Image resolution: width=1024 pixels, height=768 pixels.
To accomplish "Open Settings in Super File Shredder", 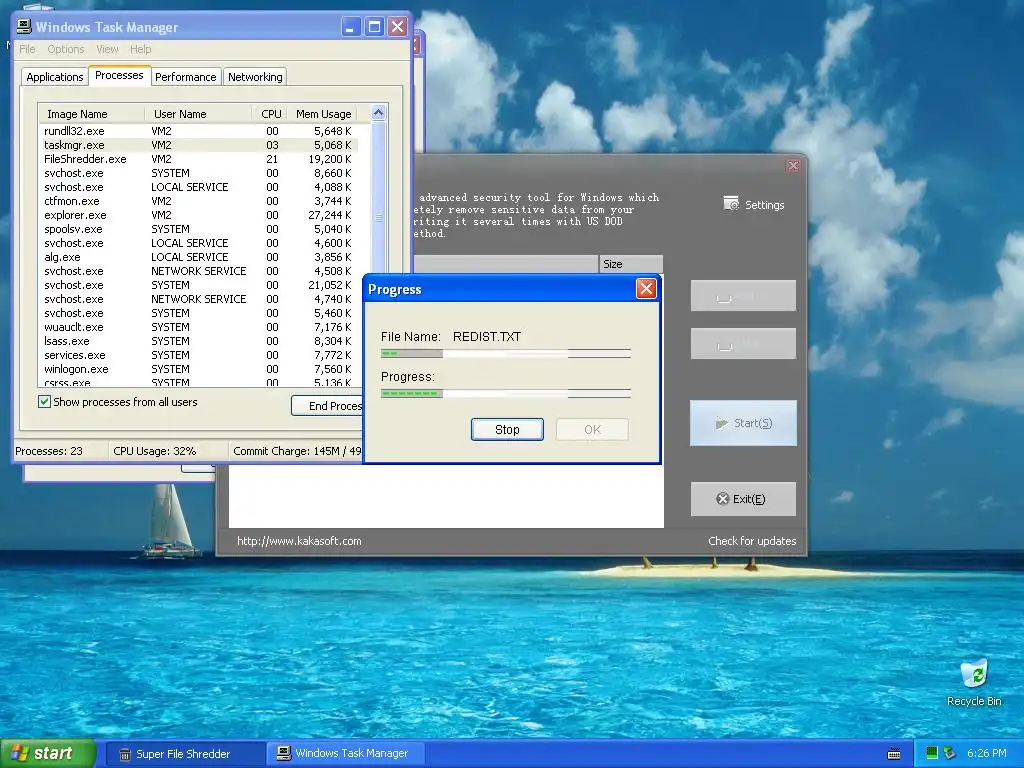I will pos(754,204).
